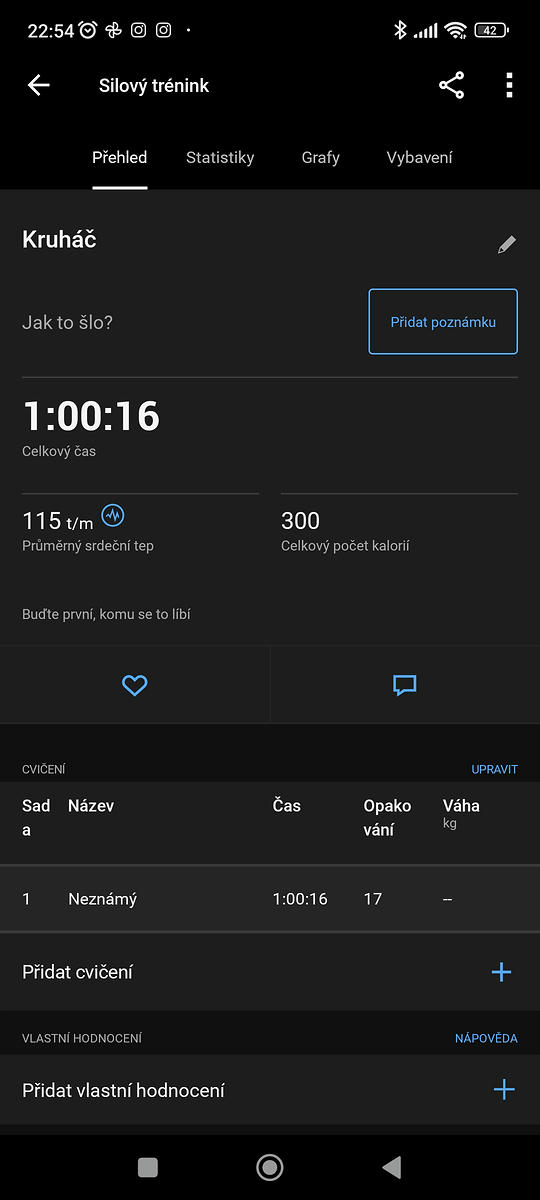The width and height of the screenshot is (540, 1200).
Task: Switch to the Statistiky tab
Action: pos(220,158)
